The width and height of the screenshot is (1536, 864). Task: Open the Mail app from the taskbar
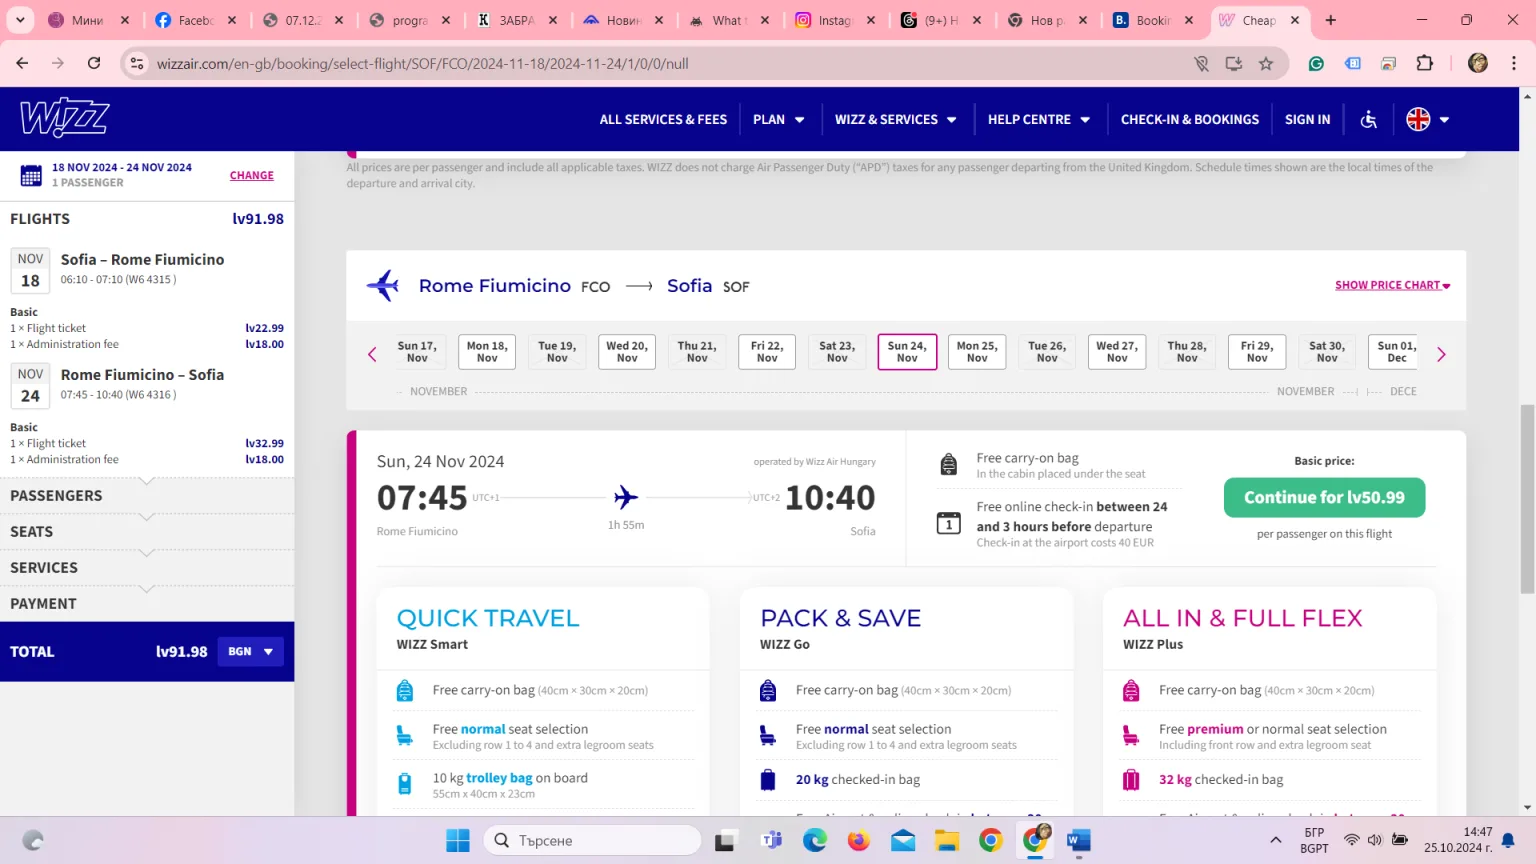pos(903,841)
